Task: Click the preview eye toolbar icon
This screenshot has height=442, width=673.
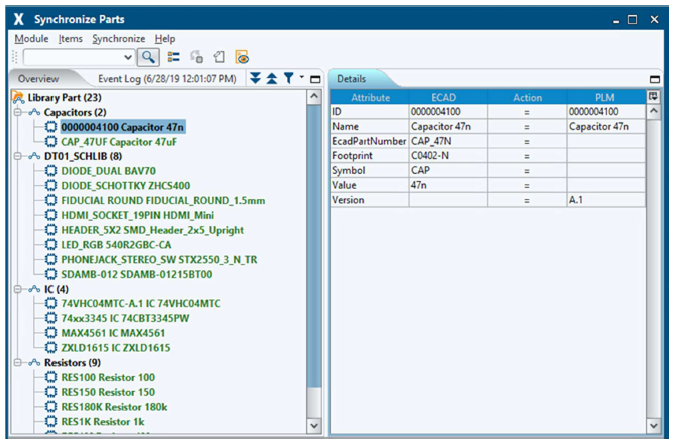Action: pyautogui.click(x=242, y=58)
